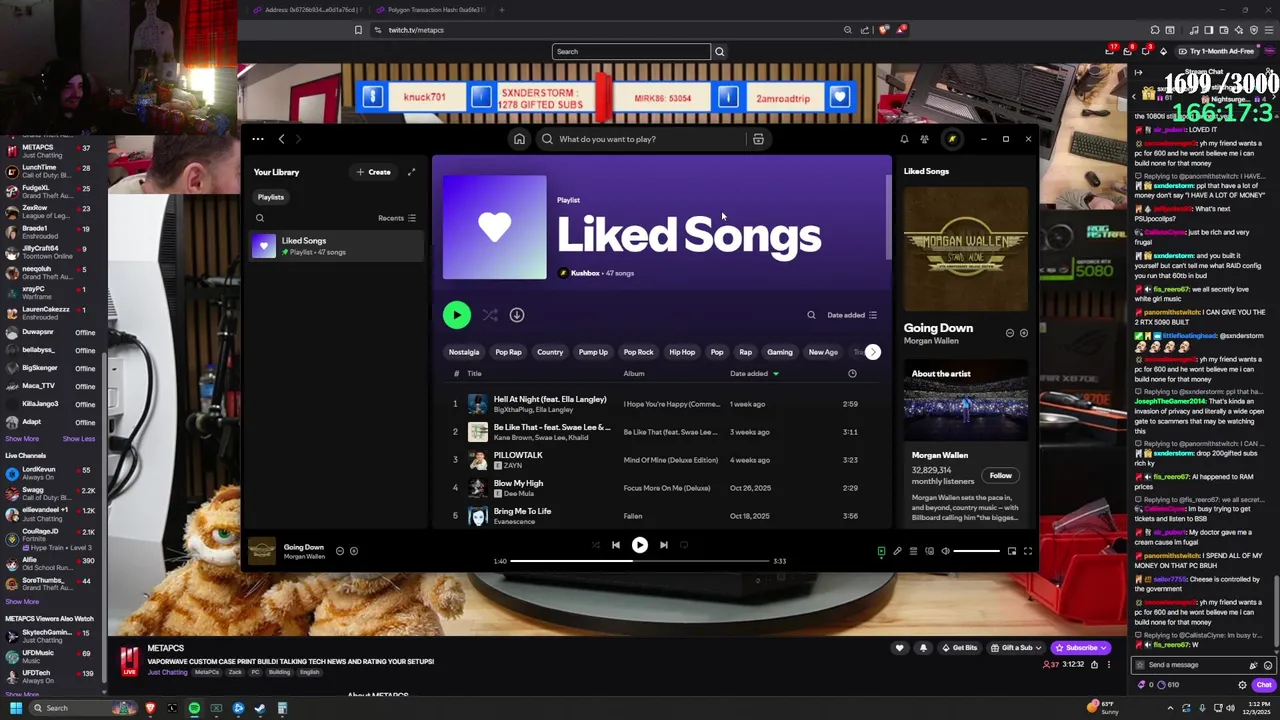
Task: Open the Spotify app in Windows taskbar
Action: 194,708
